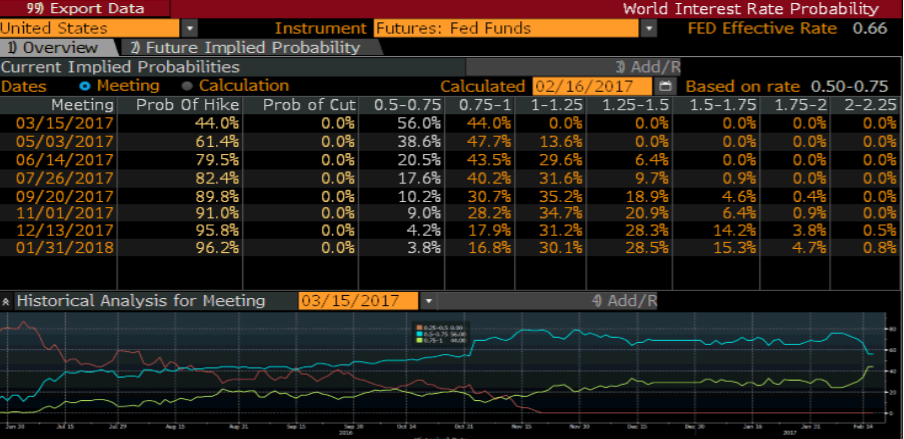Select the 12/13/2017 meeting row date
This screenshot has height=439, width=904.
[x=65, y=230]
